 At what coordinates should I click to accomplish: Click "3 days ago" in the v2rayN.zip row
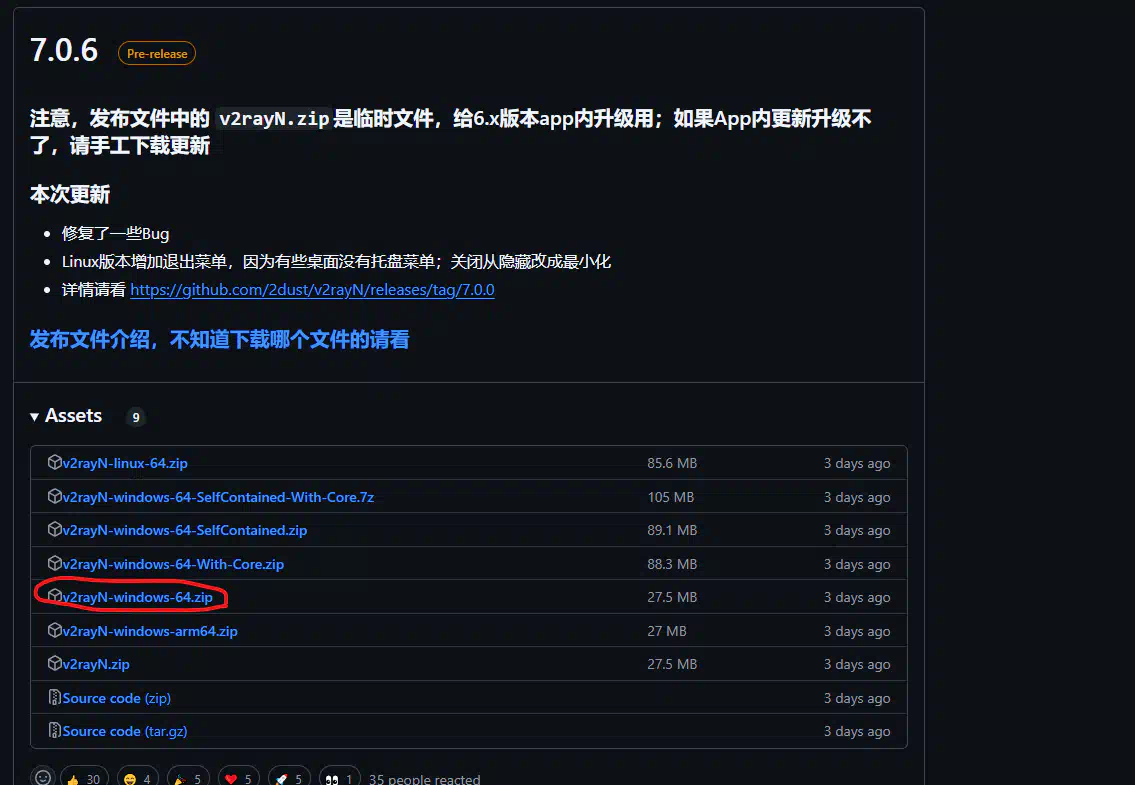(857, 665)
